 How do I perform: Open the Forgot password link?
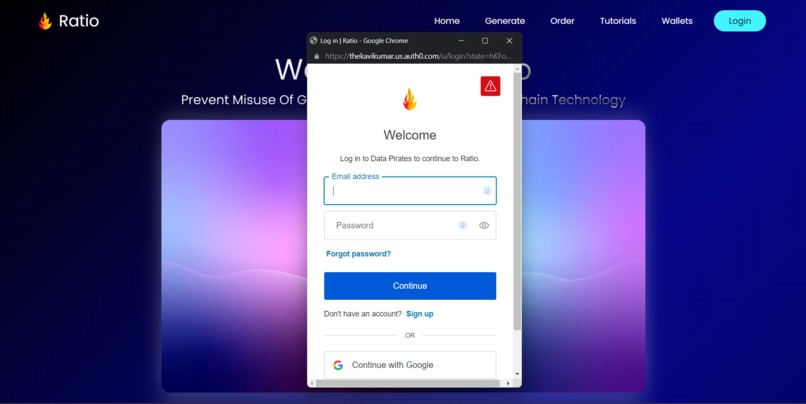[358, 254]
